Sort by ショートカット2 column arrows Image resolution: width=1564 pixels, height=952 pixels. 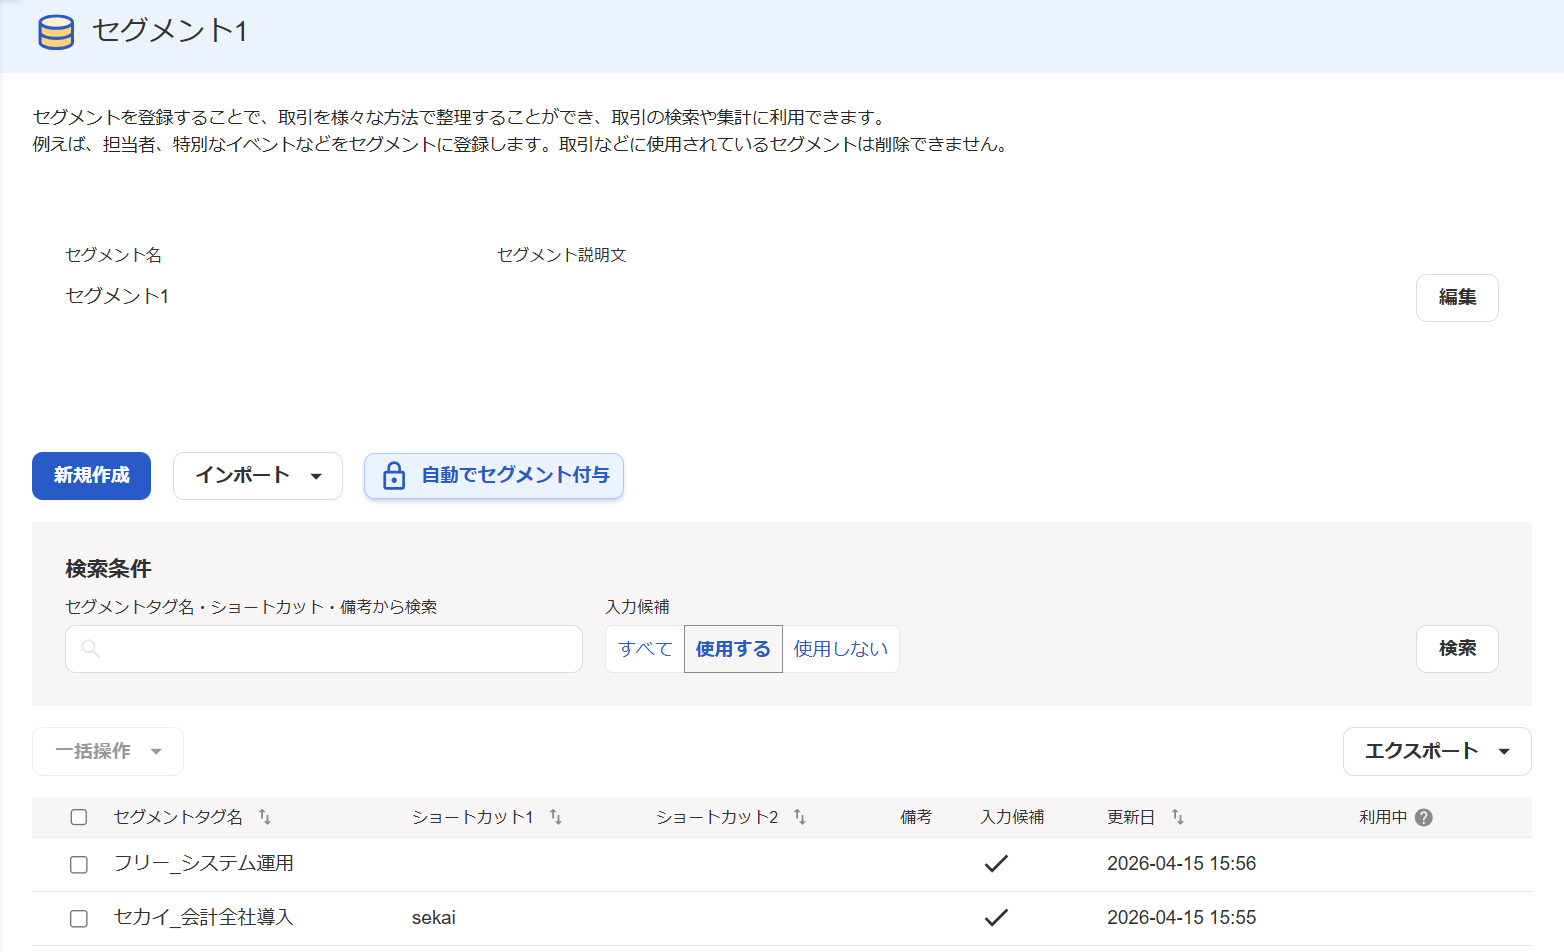tap(800, 817)
